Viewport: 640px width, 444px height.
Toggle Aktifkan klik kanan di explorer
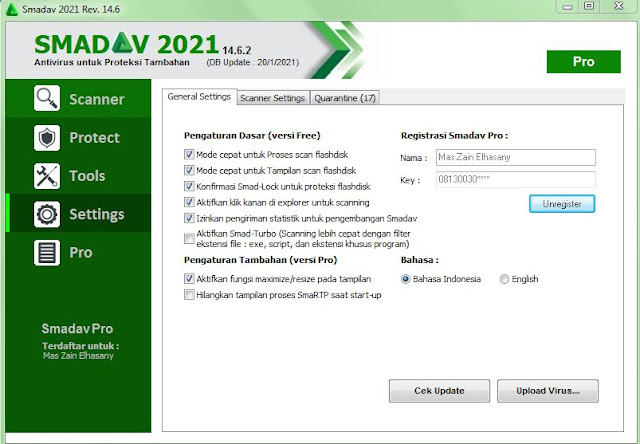coord(189,202)
